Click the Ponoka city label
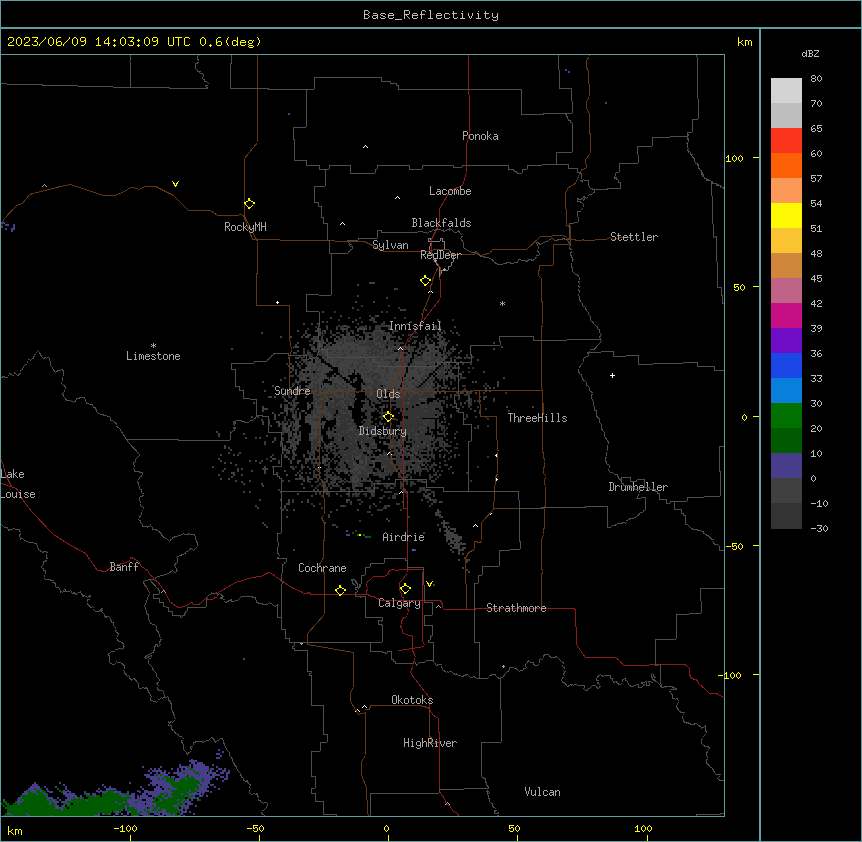Image resolution: width=862 pixels, height=842 pixels. [x=480, y=136]
